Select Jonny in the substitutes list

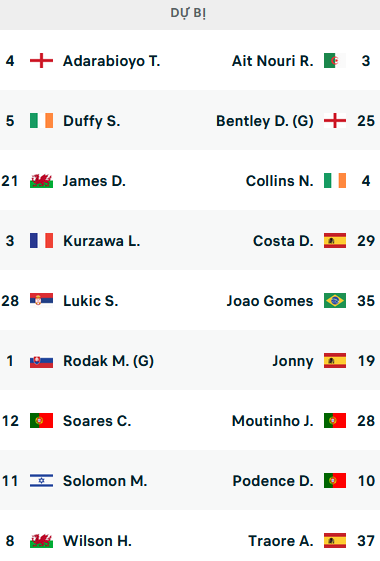point(293,361)
